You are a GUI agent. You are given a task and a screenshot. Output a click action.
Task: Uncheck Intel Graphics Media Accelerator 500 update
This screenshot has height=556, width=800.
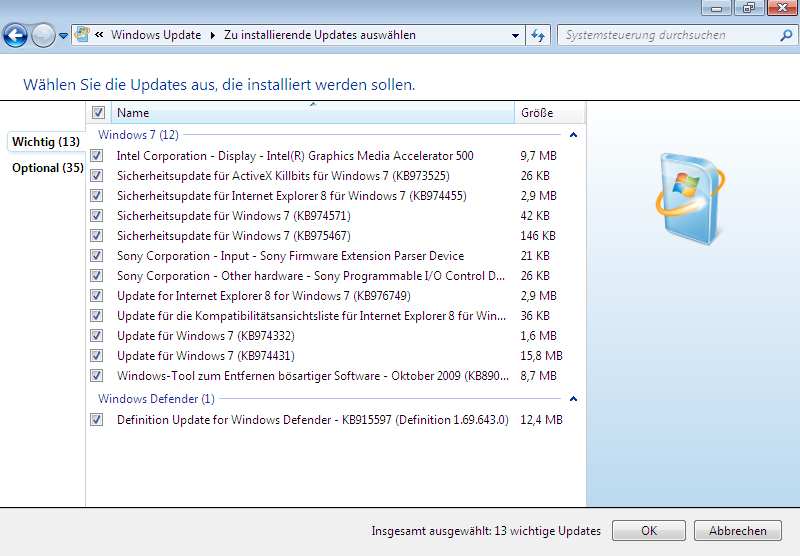tap(96, 156)
